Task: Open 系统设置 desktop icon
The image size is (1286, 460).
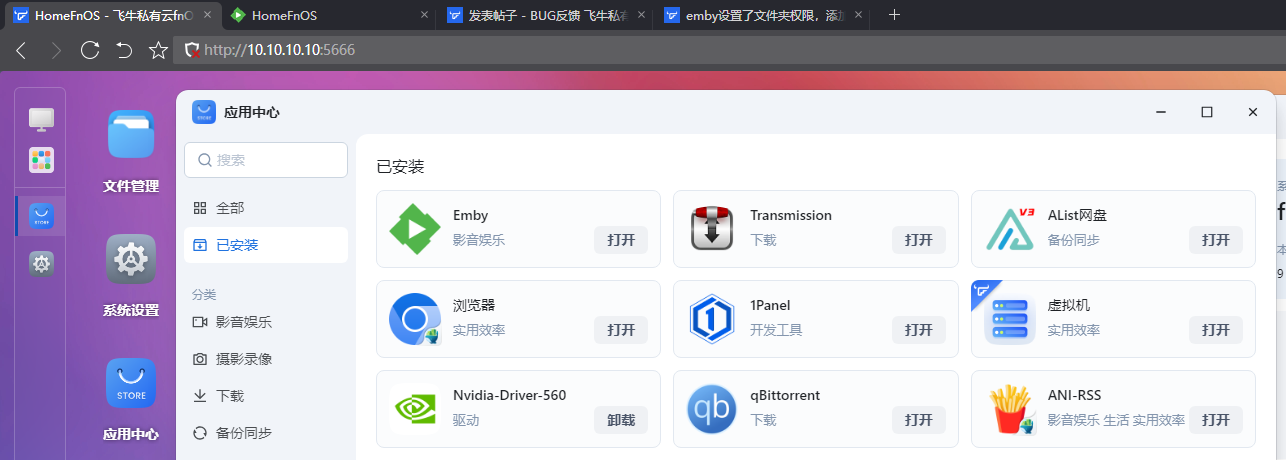Action: (x=131, y=260)
